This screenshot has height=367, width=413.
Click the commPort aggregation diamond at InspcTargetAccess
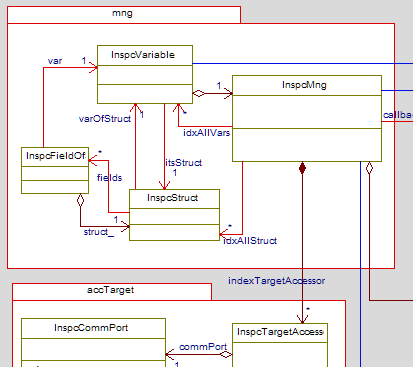pyautogui.click(x=226, y=354)
